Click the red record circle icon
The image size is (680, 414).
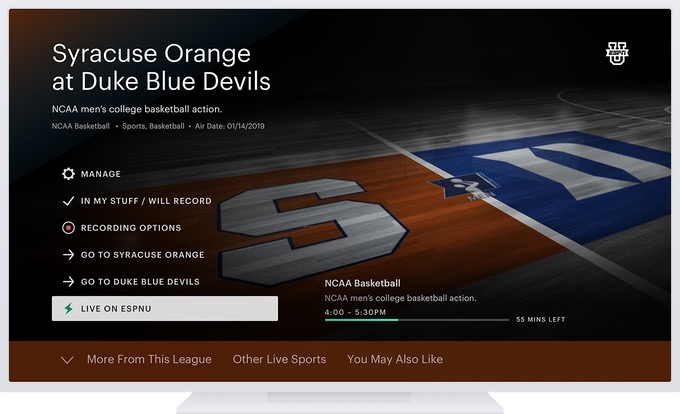click(x=68, y=228)
